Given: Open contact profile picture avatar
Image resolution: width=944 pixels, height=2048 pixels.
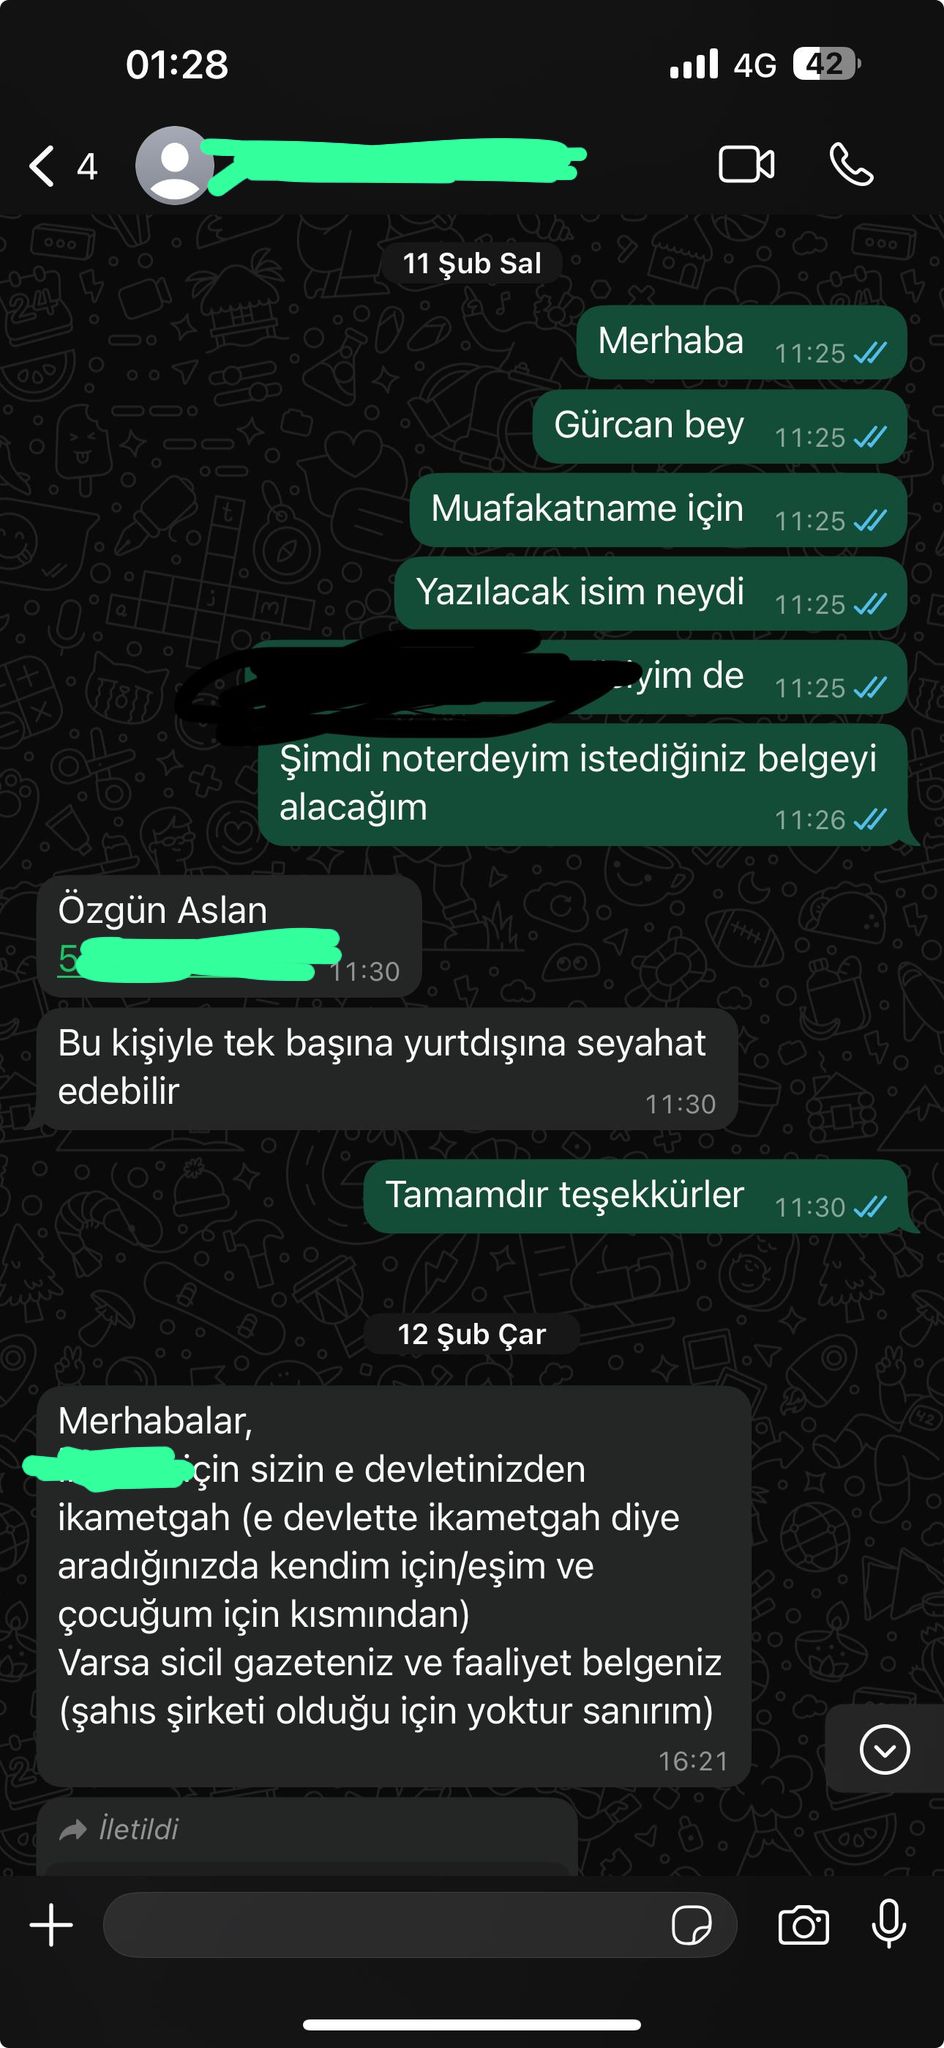Looking at the screenshot, I should click(175, 165).
